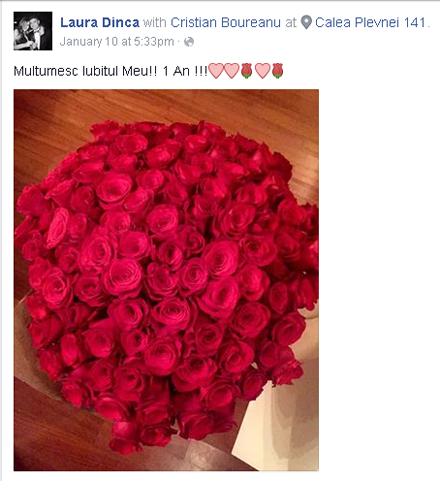The image size is (440, 481).
Task: Open the red roses bouquet photo
Action: (x=166, y=280)
